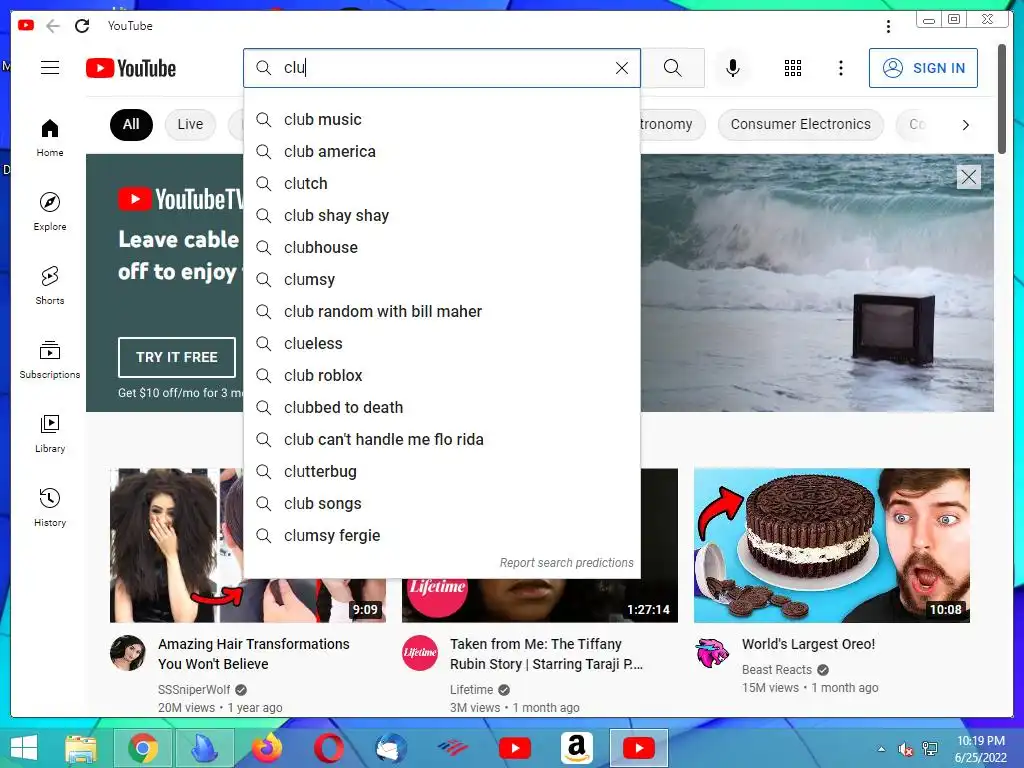This screenshot has width=1024, height=768.
Task: Click the TRY IT FREE button
Action: [177, 357]
